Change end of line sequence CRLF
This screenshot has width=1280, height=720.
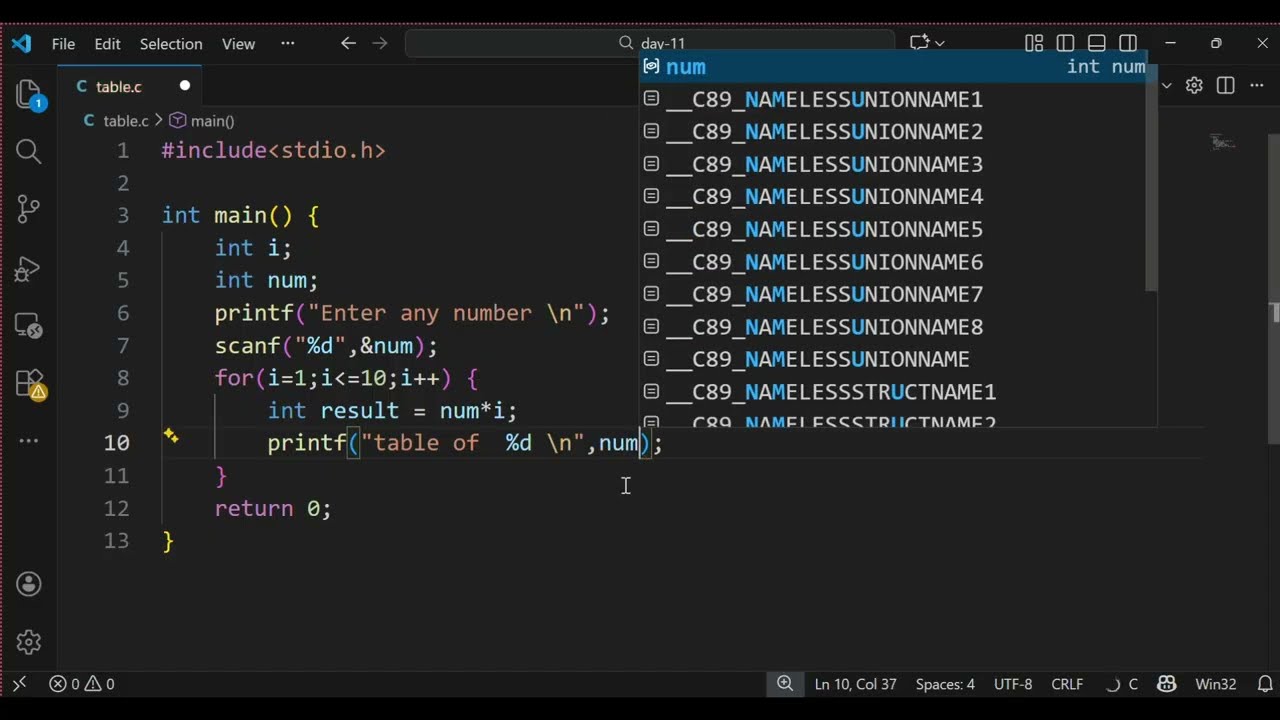click(1067, 684)
